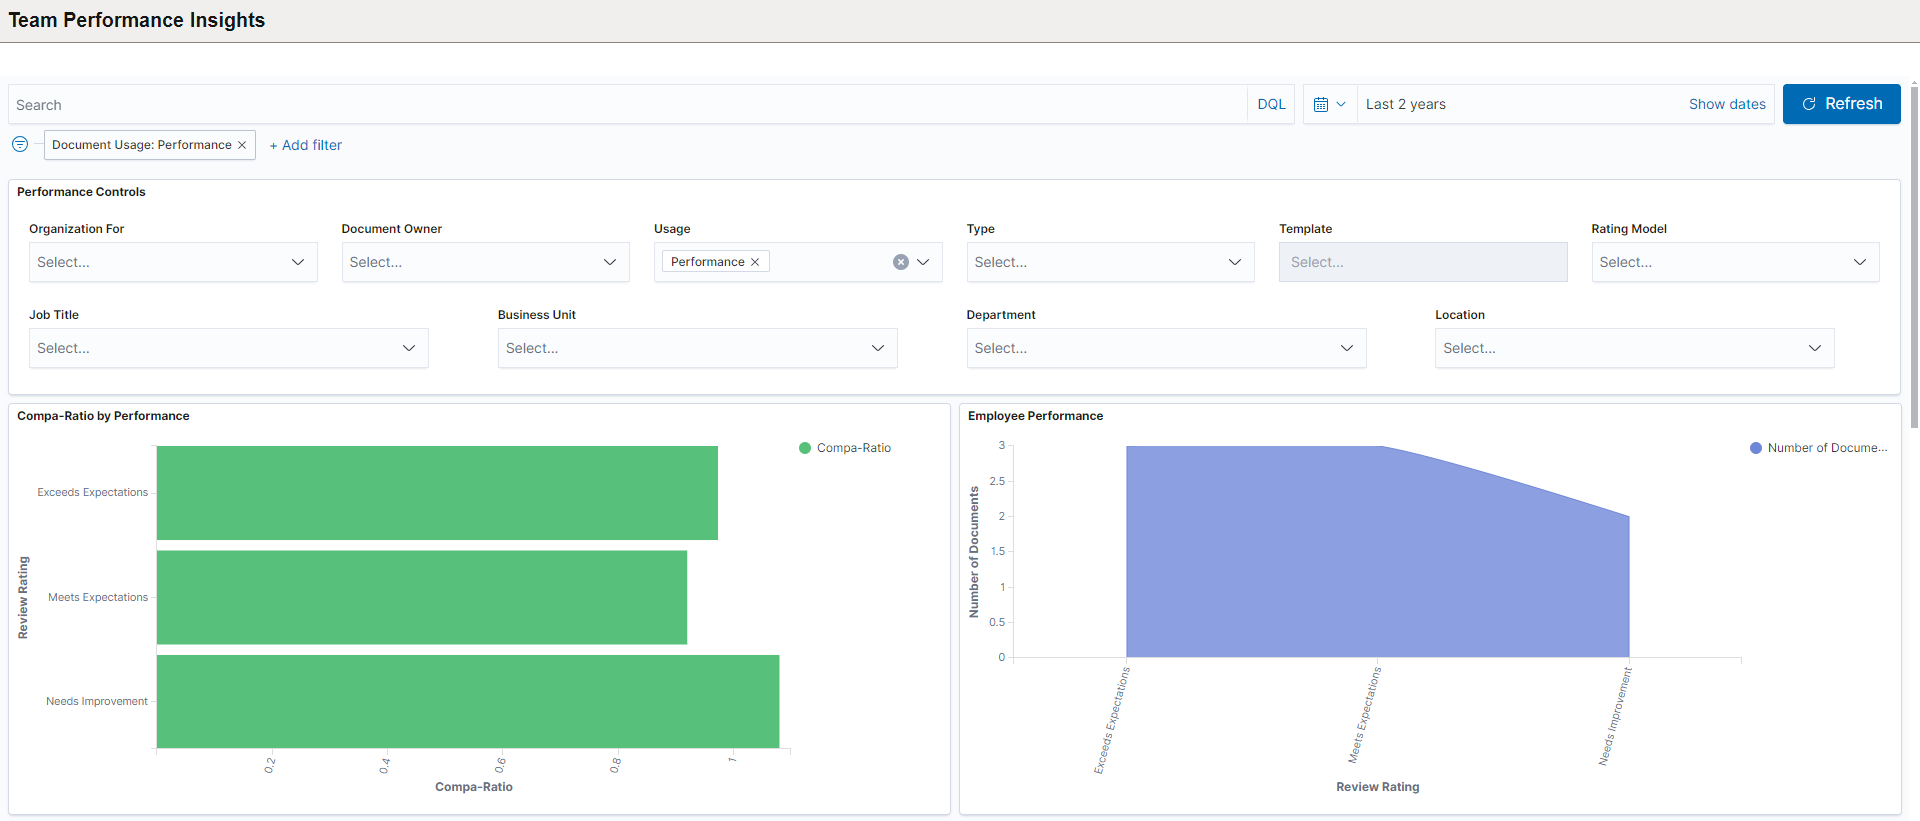Click the page vertical scrollbar
The image size is (1920, 821).
(x=1914, y=257)
